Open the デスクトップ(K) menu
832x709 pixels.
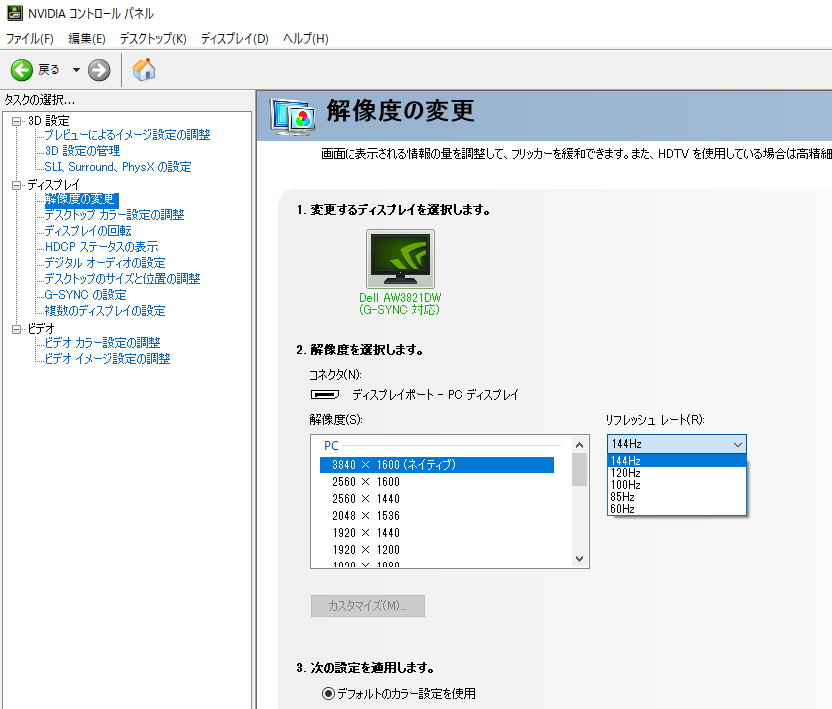tap(153, 39)
